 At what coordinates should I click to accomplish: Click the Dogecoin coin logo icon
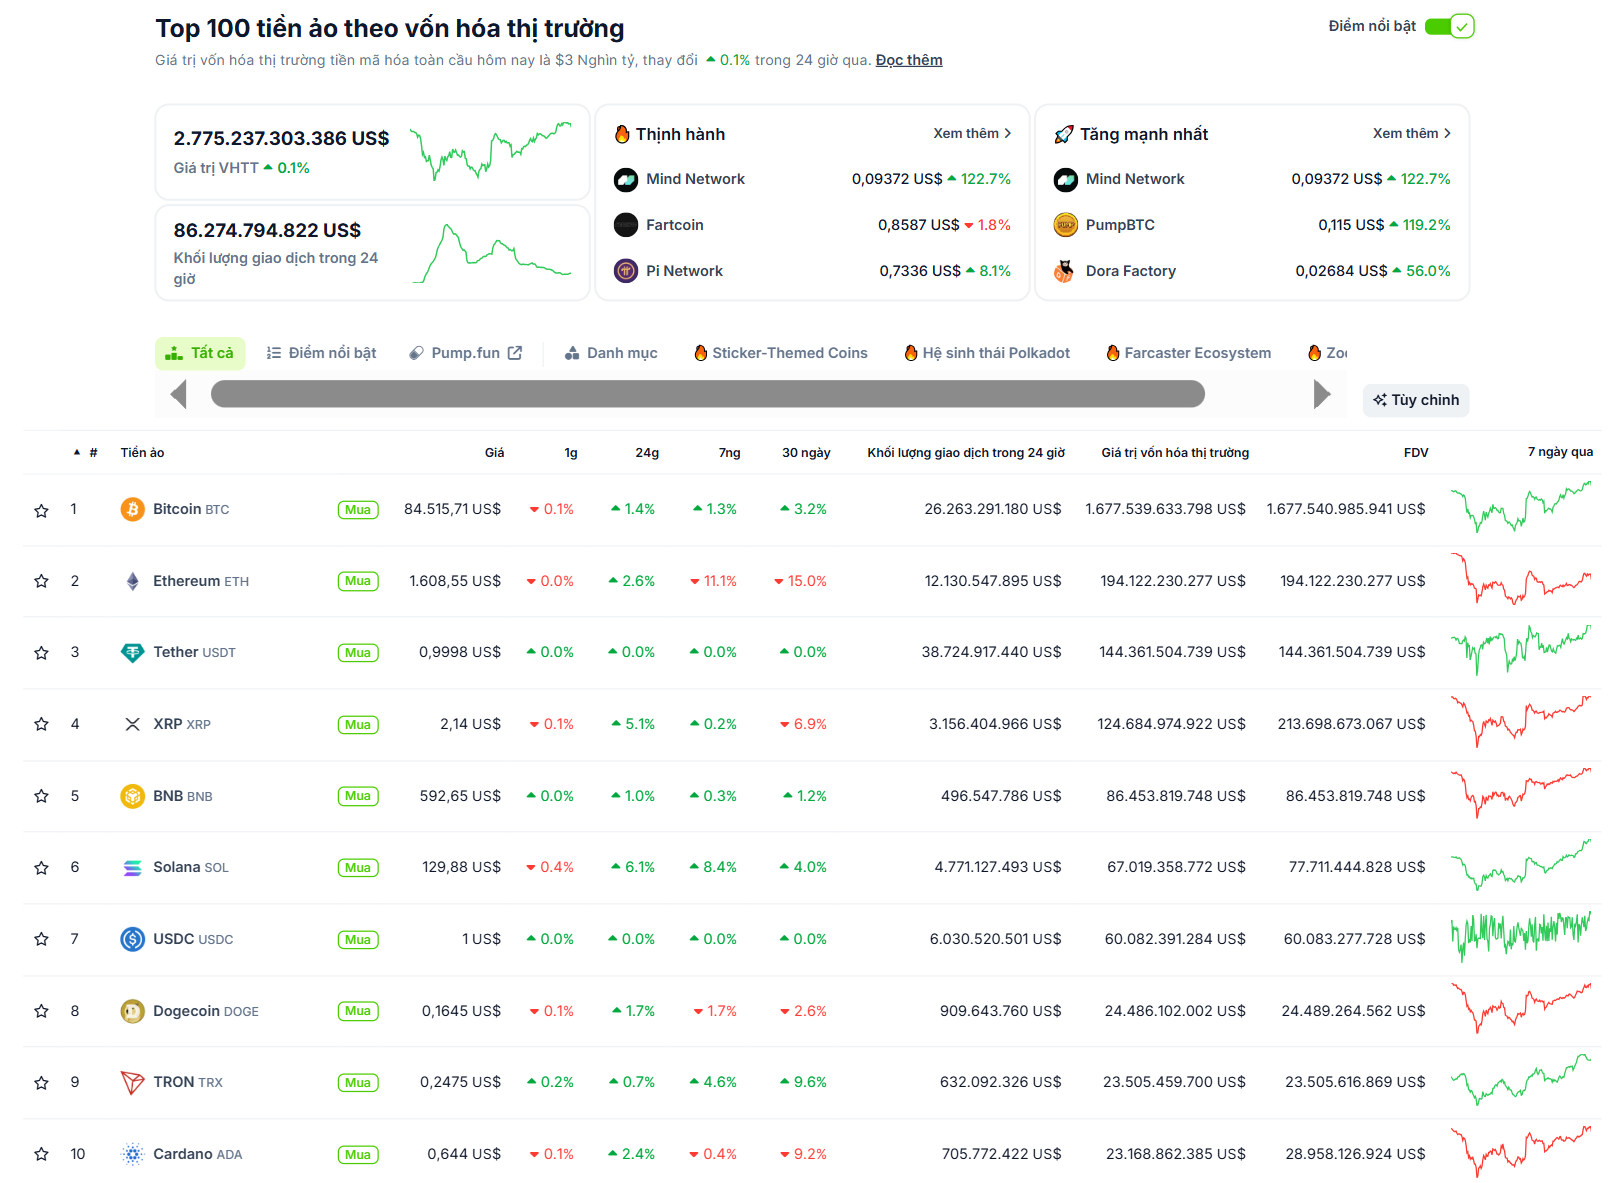[132, 1011]
